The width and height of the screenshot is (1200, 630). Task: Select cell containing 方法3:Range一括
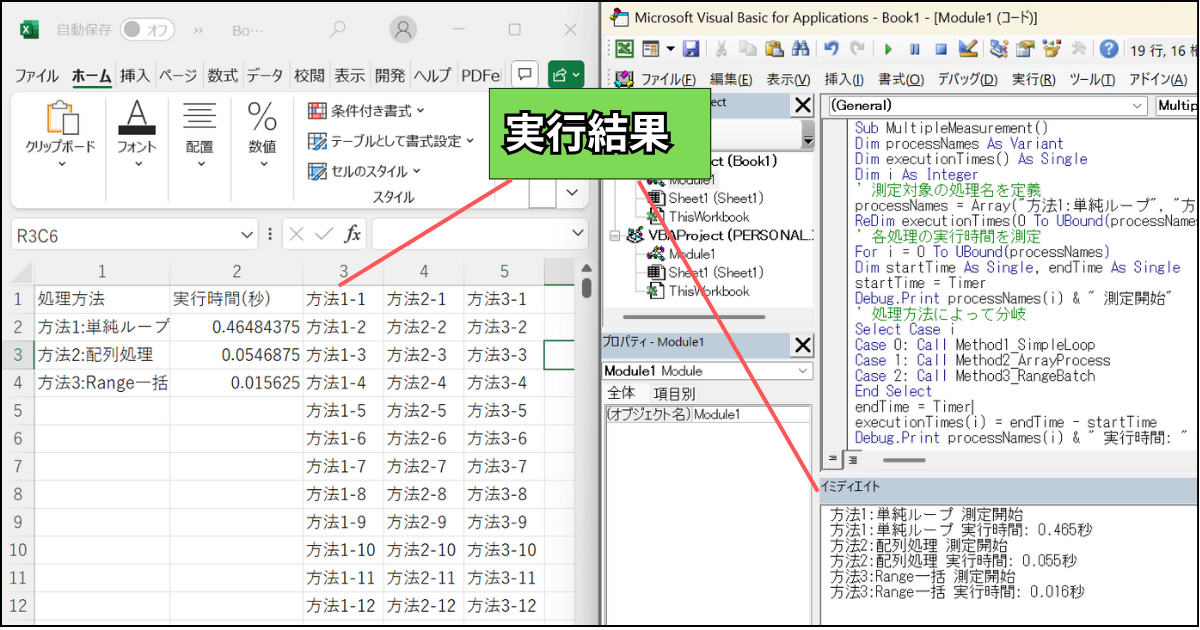[102, 382]
